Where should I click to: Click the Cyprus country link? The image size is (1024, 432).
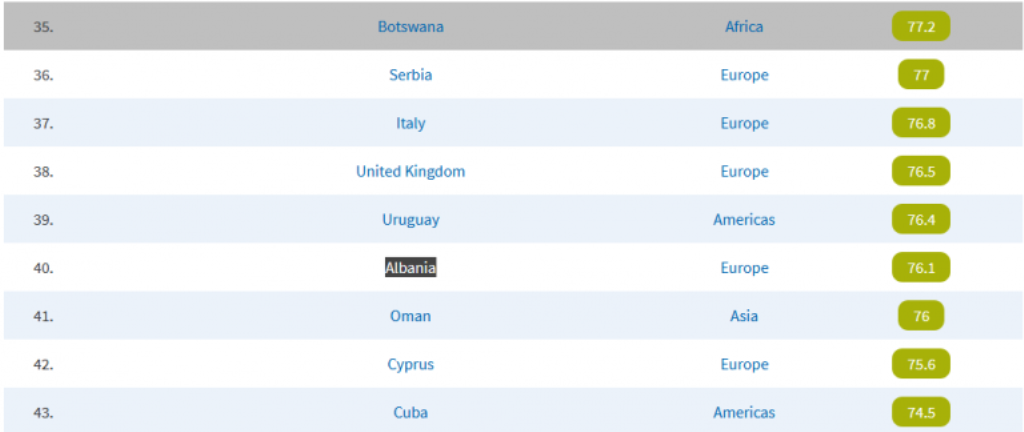(410, 364)
